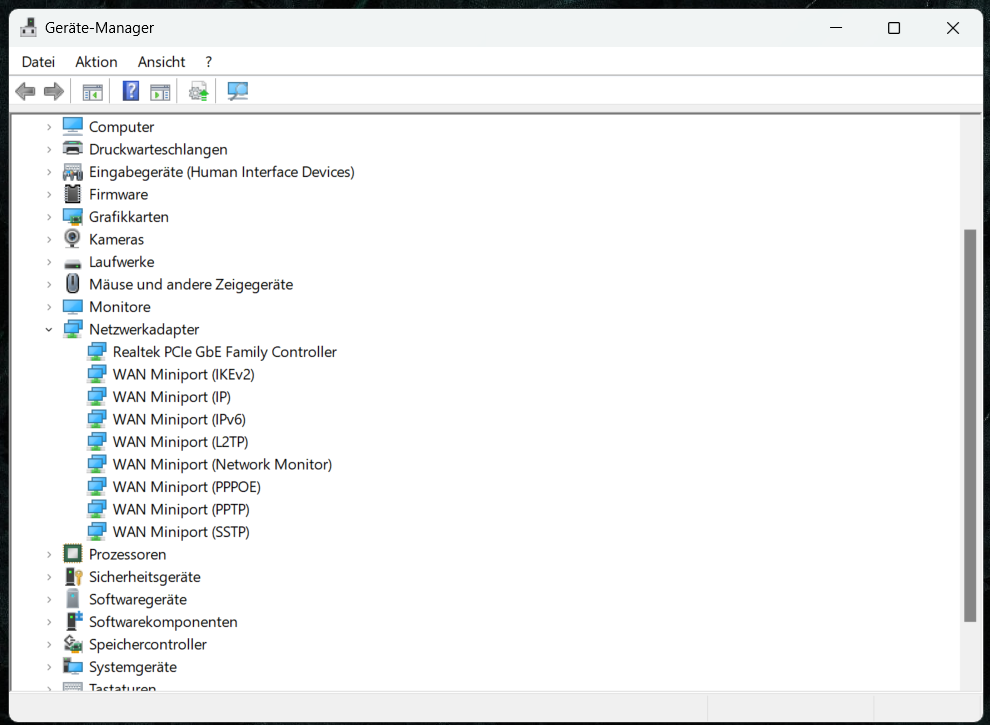Viewport: 990px width, 725px height.
Task: Expand the Monitore node
Action: [49, 307]
